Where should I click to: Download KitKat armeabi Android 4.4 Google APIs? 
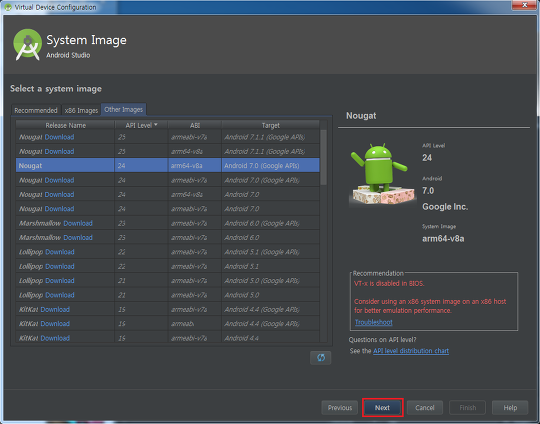click(x=55, y=324)
